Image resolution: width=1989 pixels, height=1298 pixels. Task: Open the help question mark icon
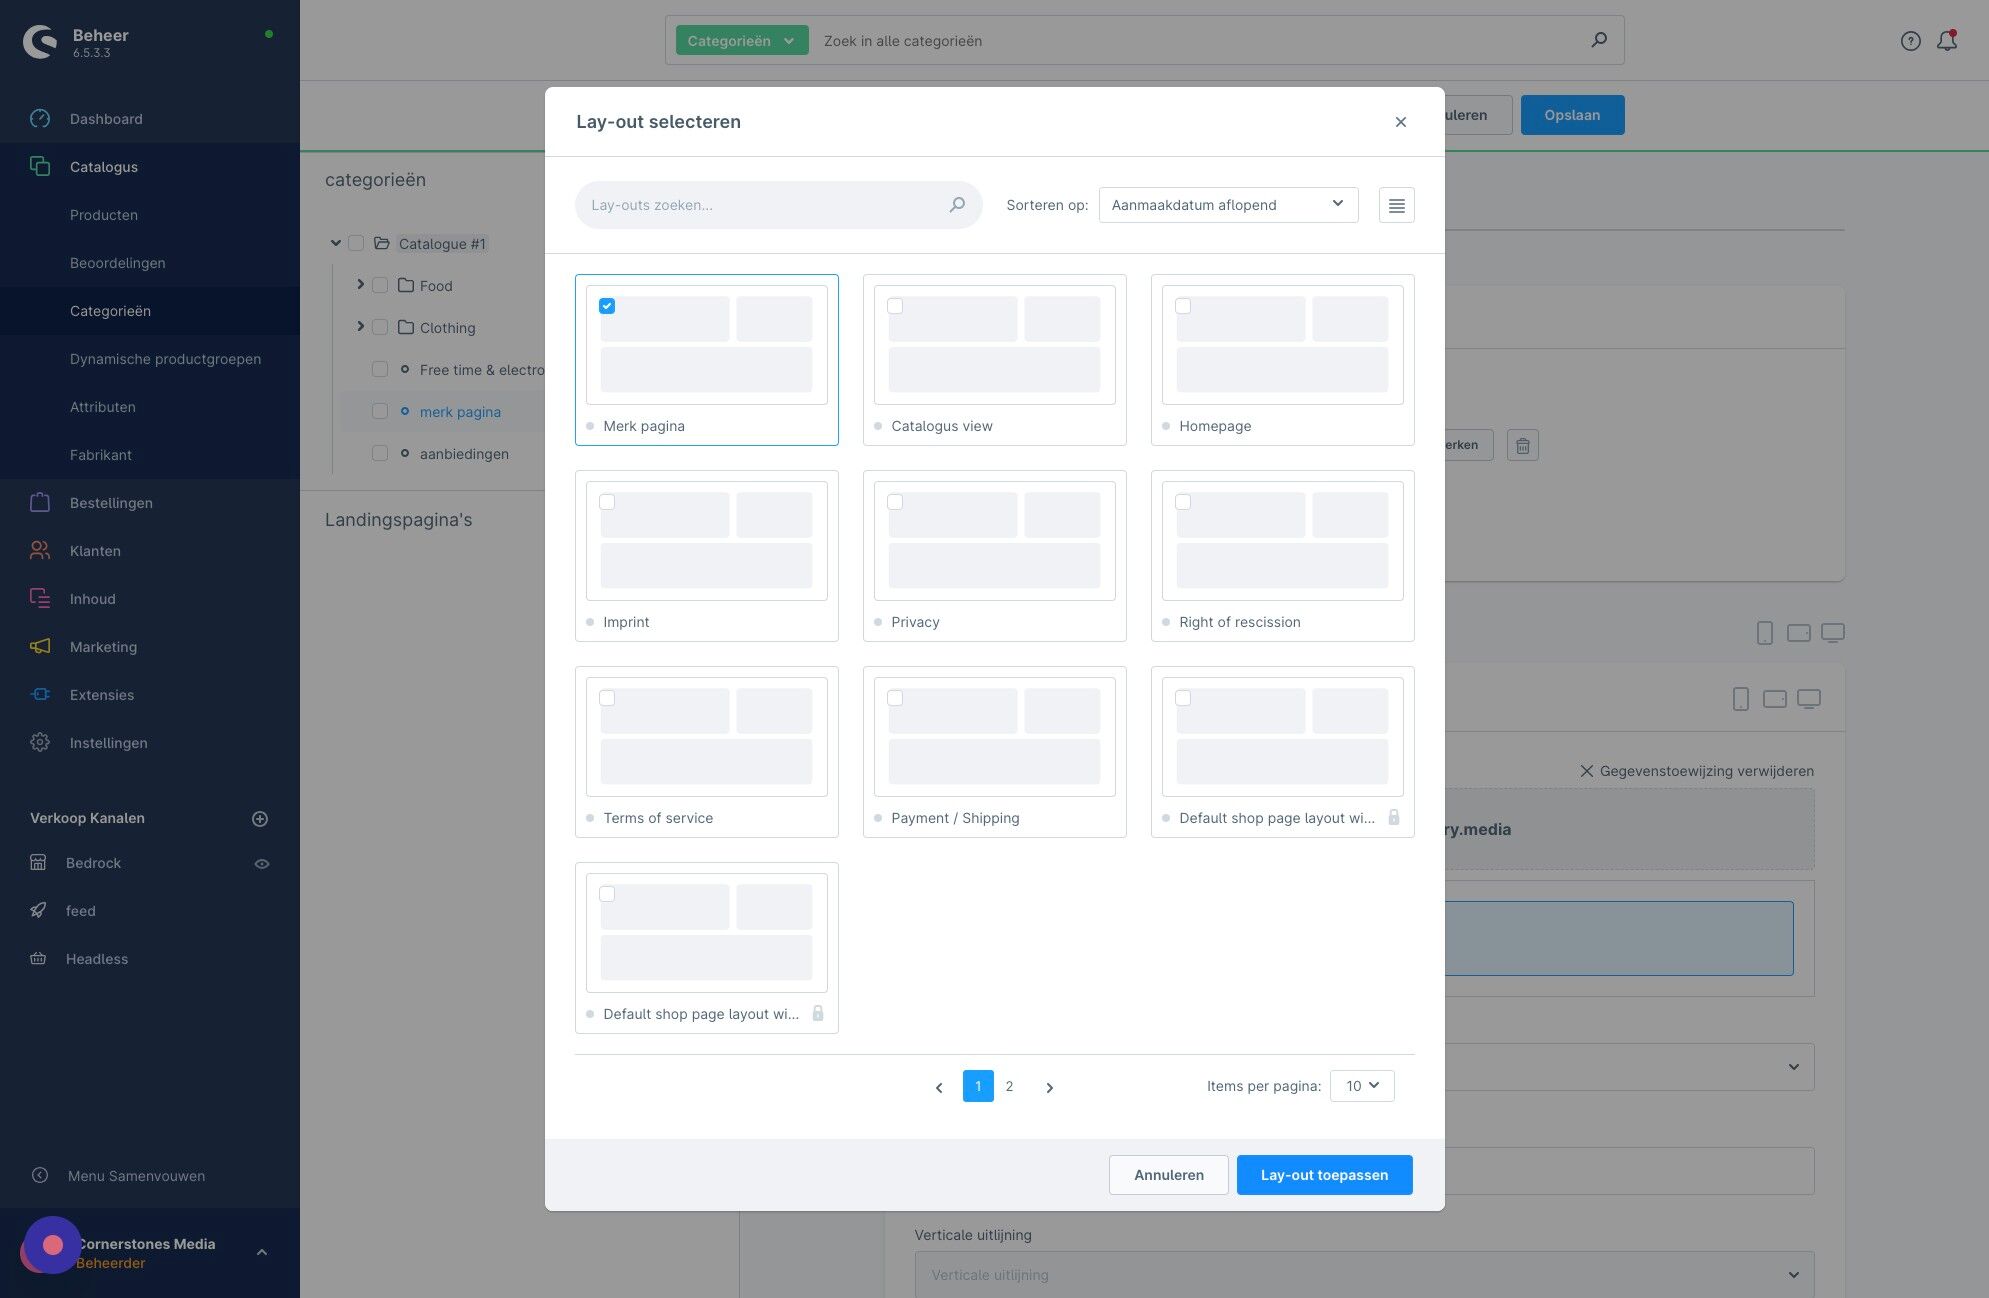[x=1910, y=41]
